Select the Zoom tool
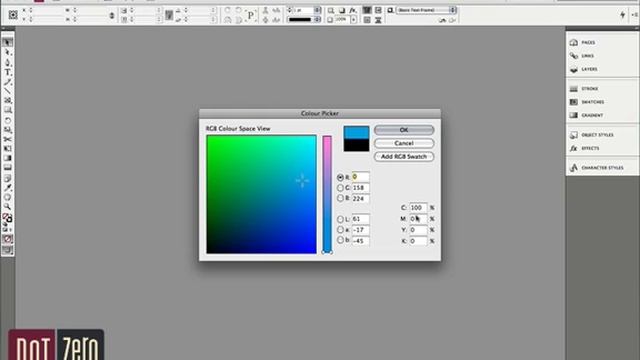This screenshot has height=360, width=640. point(7,207)
